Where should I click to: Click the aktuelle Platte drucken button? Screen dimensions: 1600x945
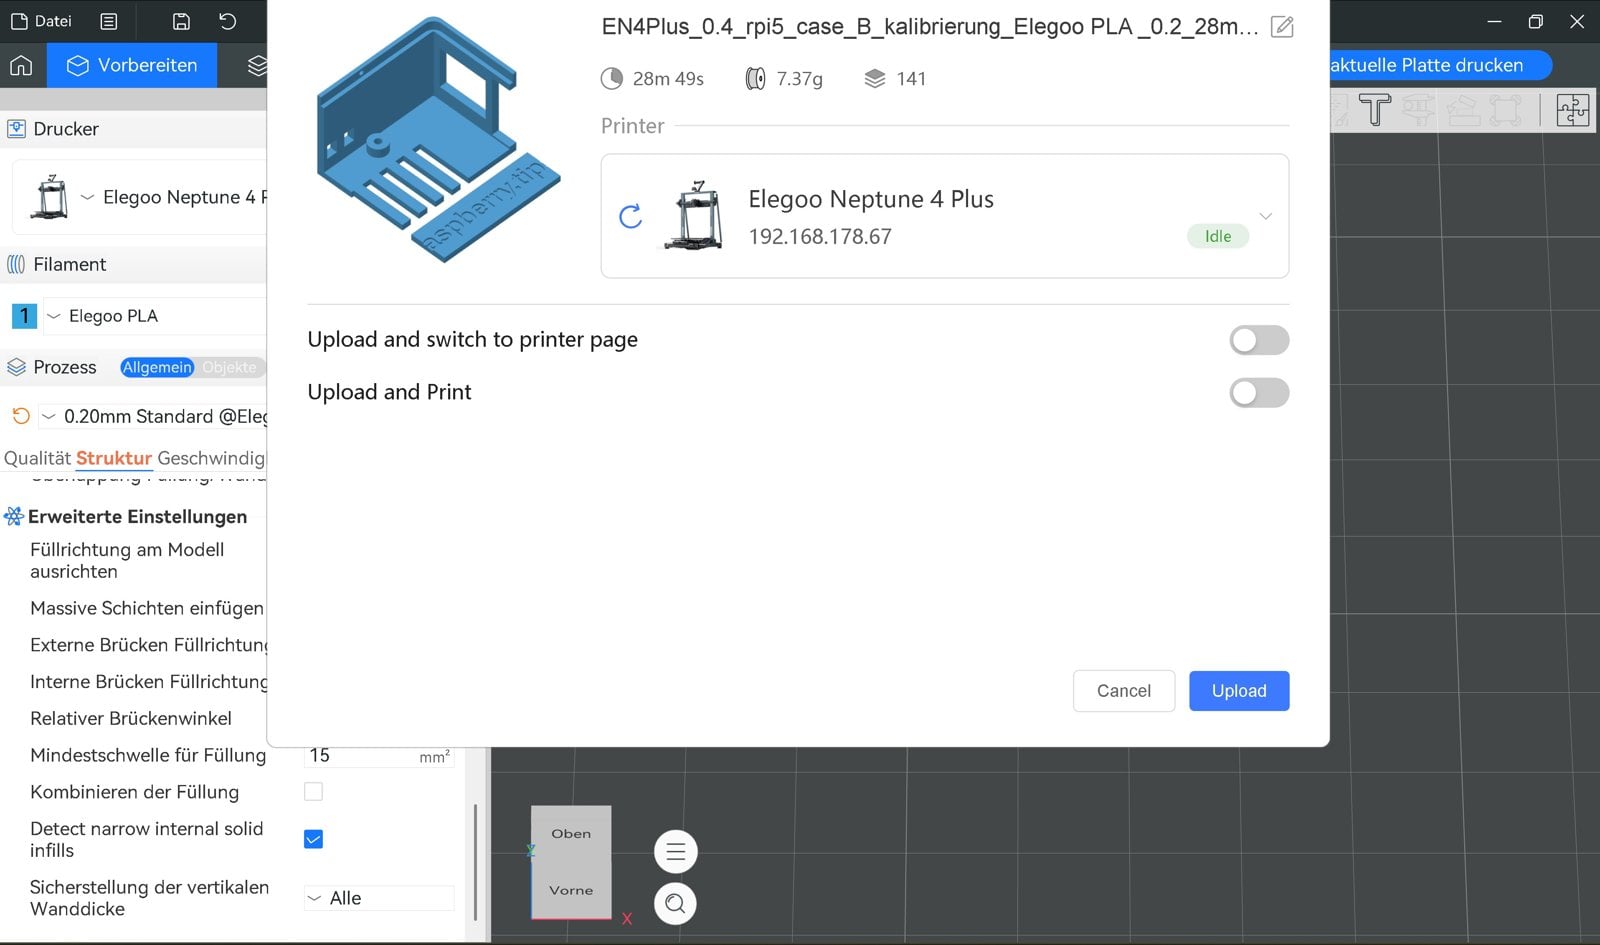1440,65
